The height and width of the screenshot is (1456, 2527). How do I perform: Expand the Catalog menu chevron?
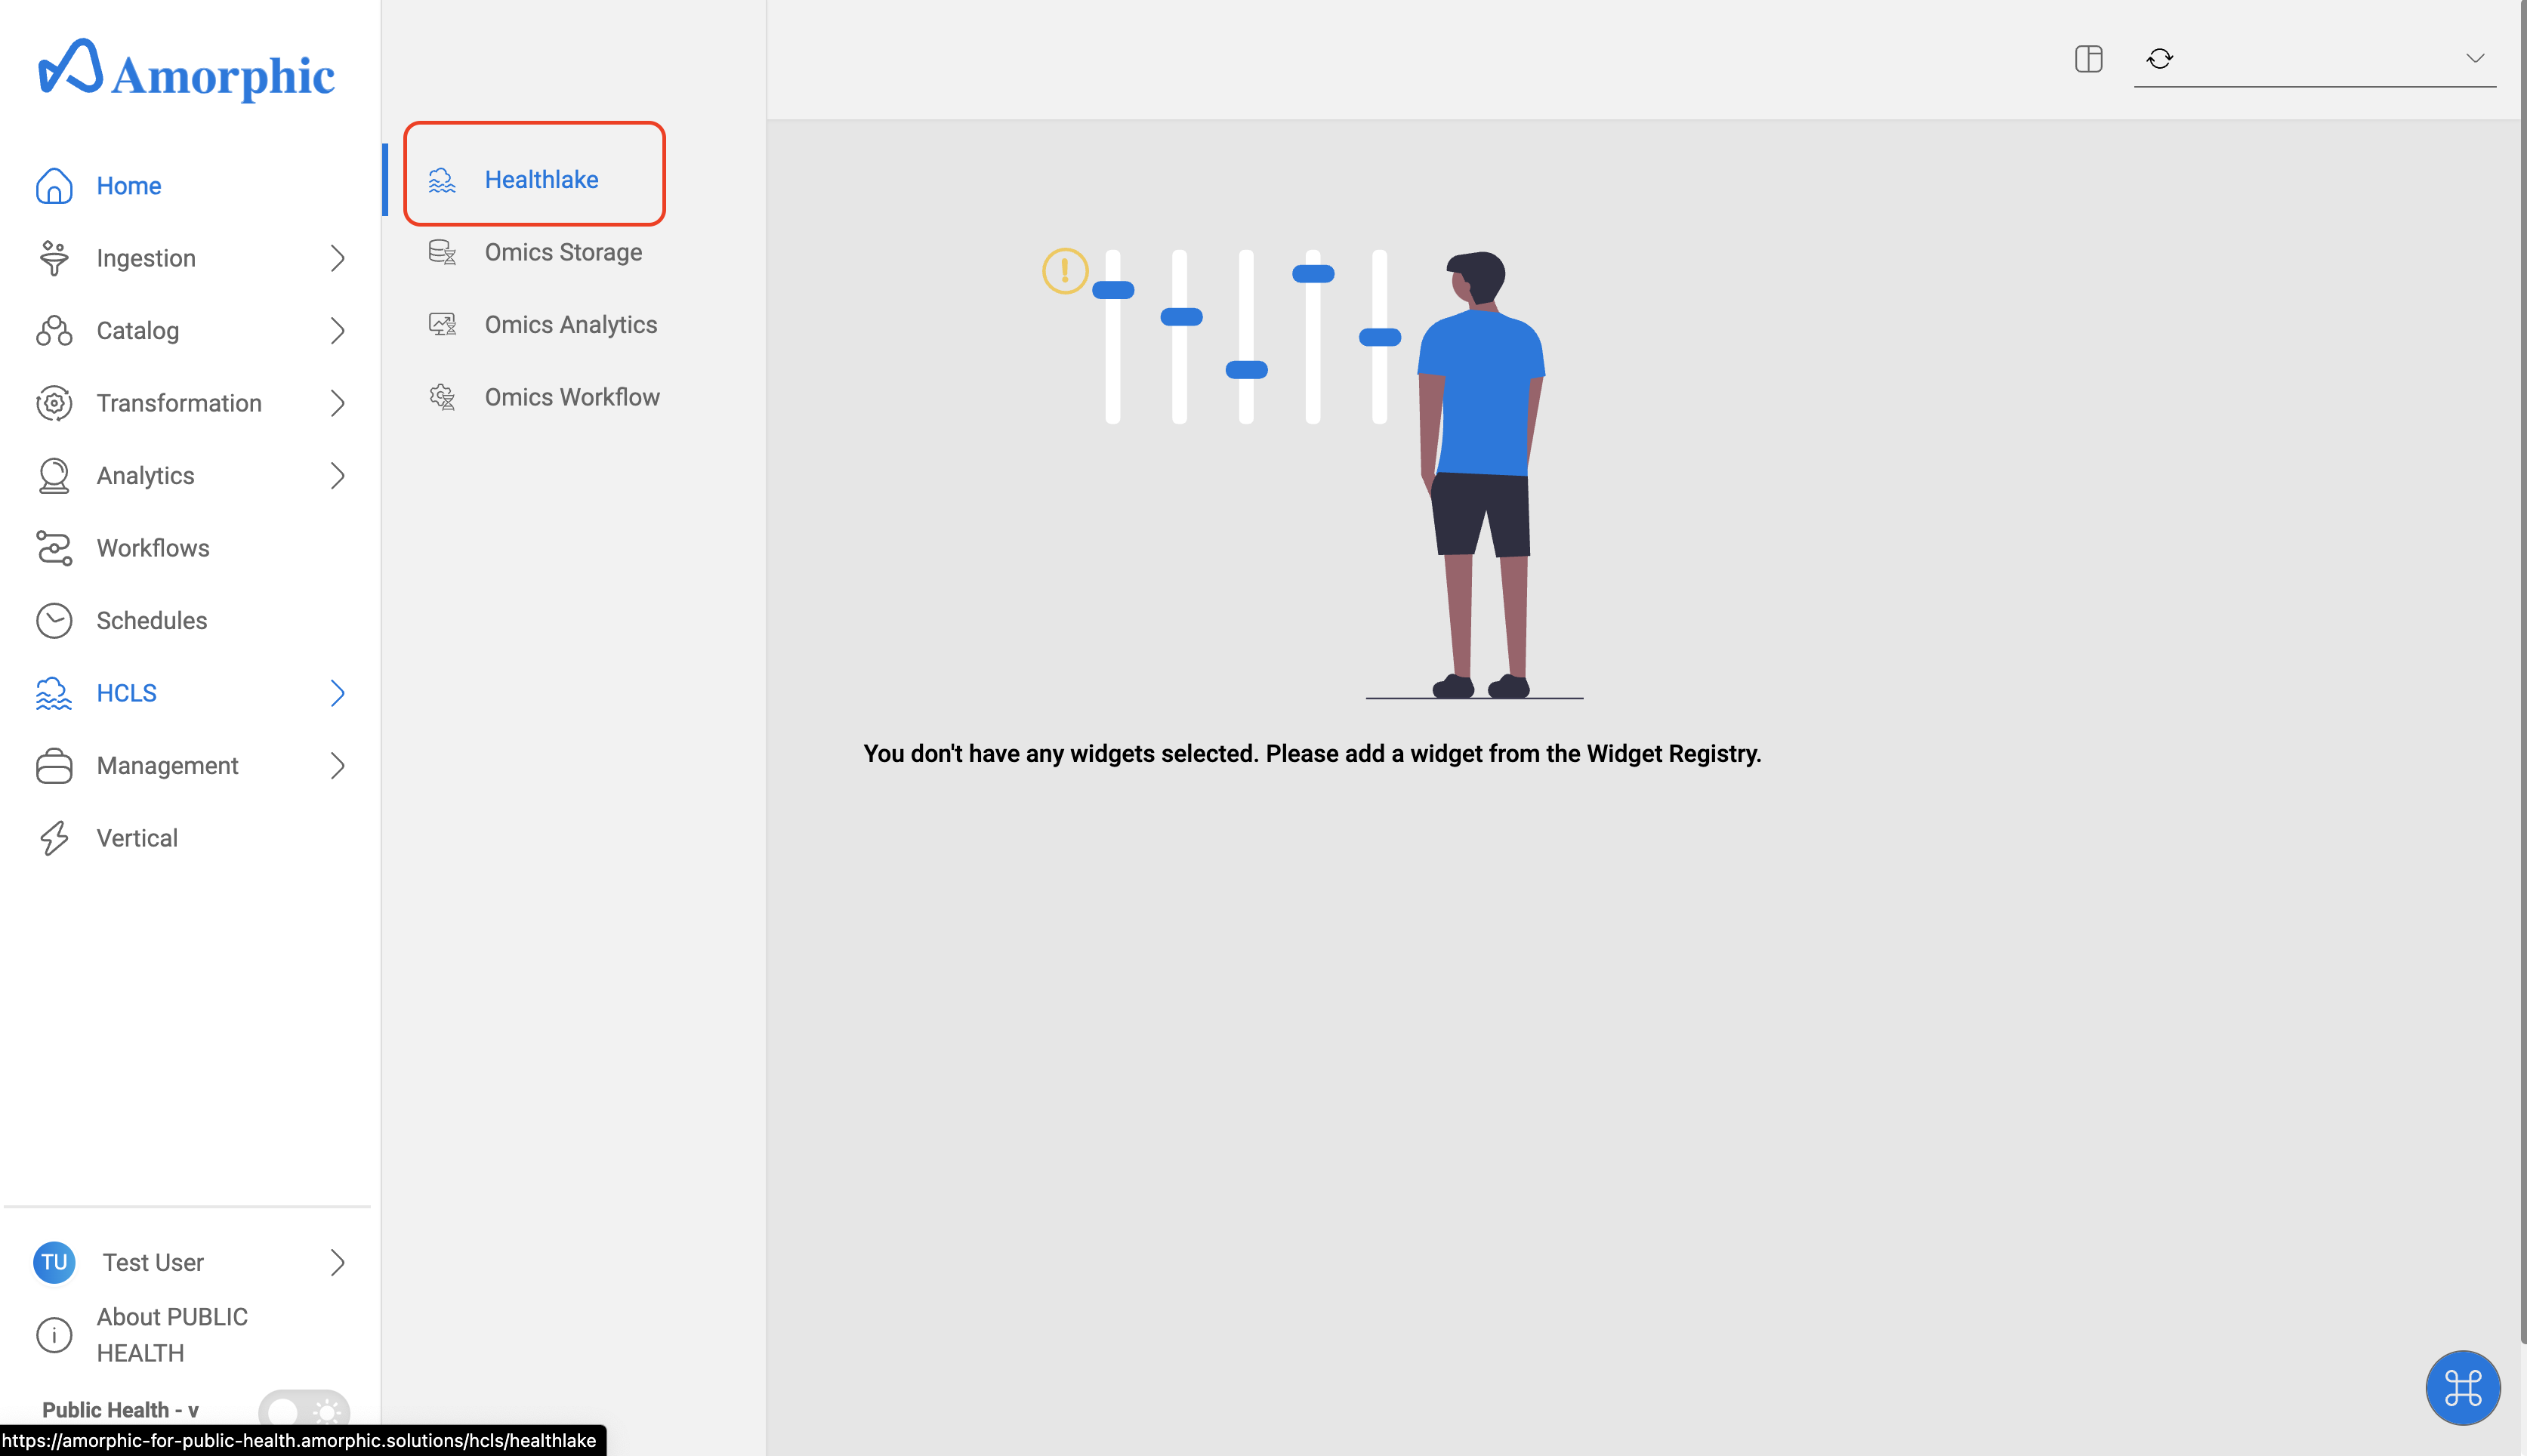337,331
